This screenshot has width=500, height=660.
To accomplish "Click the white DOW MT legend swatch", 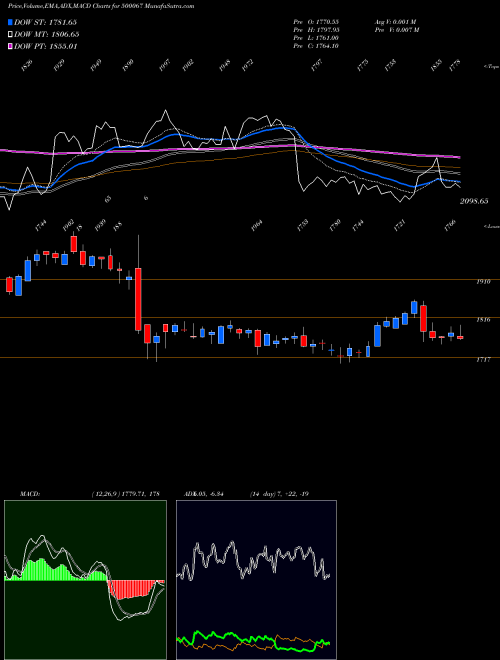I will (10, 34).
